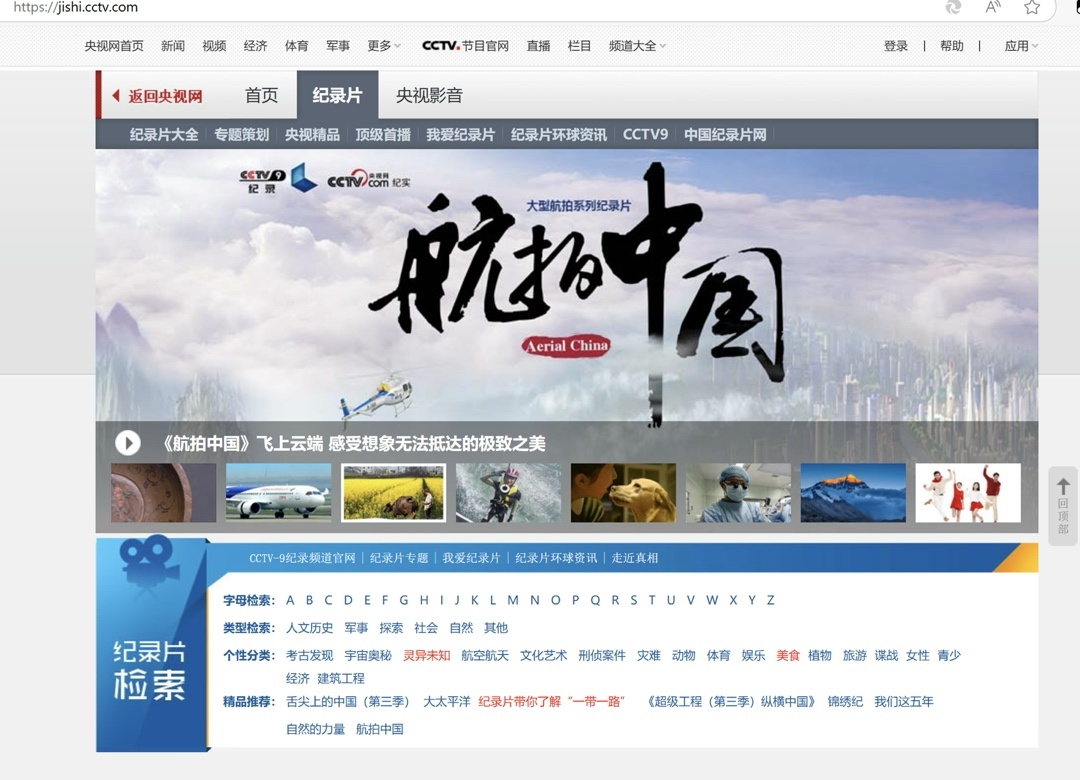Open 舌尖上的中国（第三季）recommendation
Screen dimensions: 1080x780
pyautogui.click(x=347, y=701)
